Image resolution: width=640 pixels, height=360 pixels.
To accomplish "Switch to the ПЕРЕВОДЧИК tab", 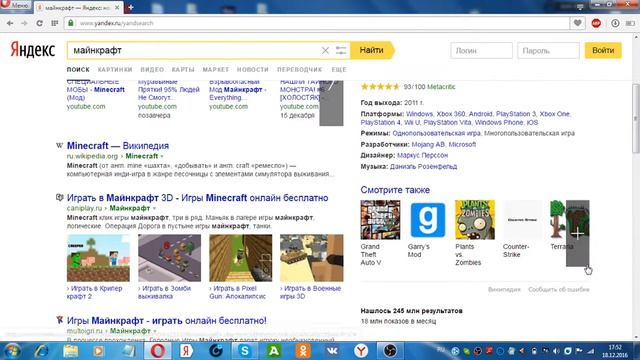I will pyautogui.click(x=300, y=69).
